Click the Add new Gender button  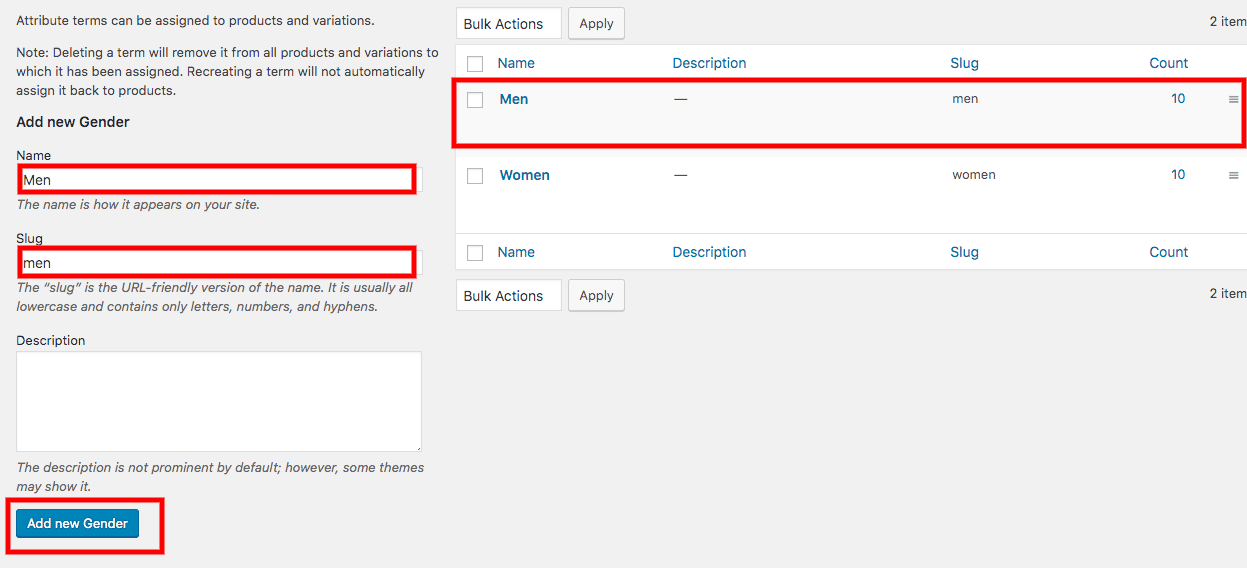(x=78, y=523)
